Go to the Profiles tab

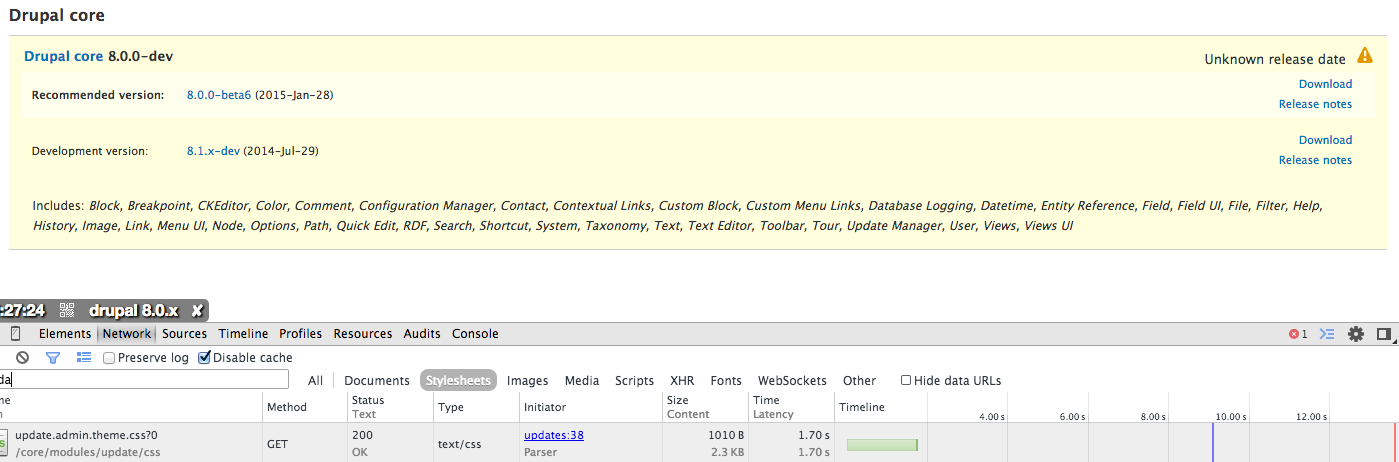[300, 334]
